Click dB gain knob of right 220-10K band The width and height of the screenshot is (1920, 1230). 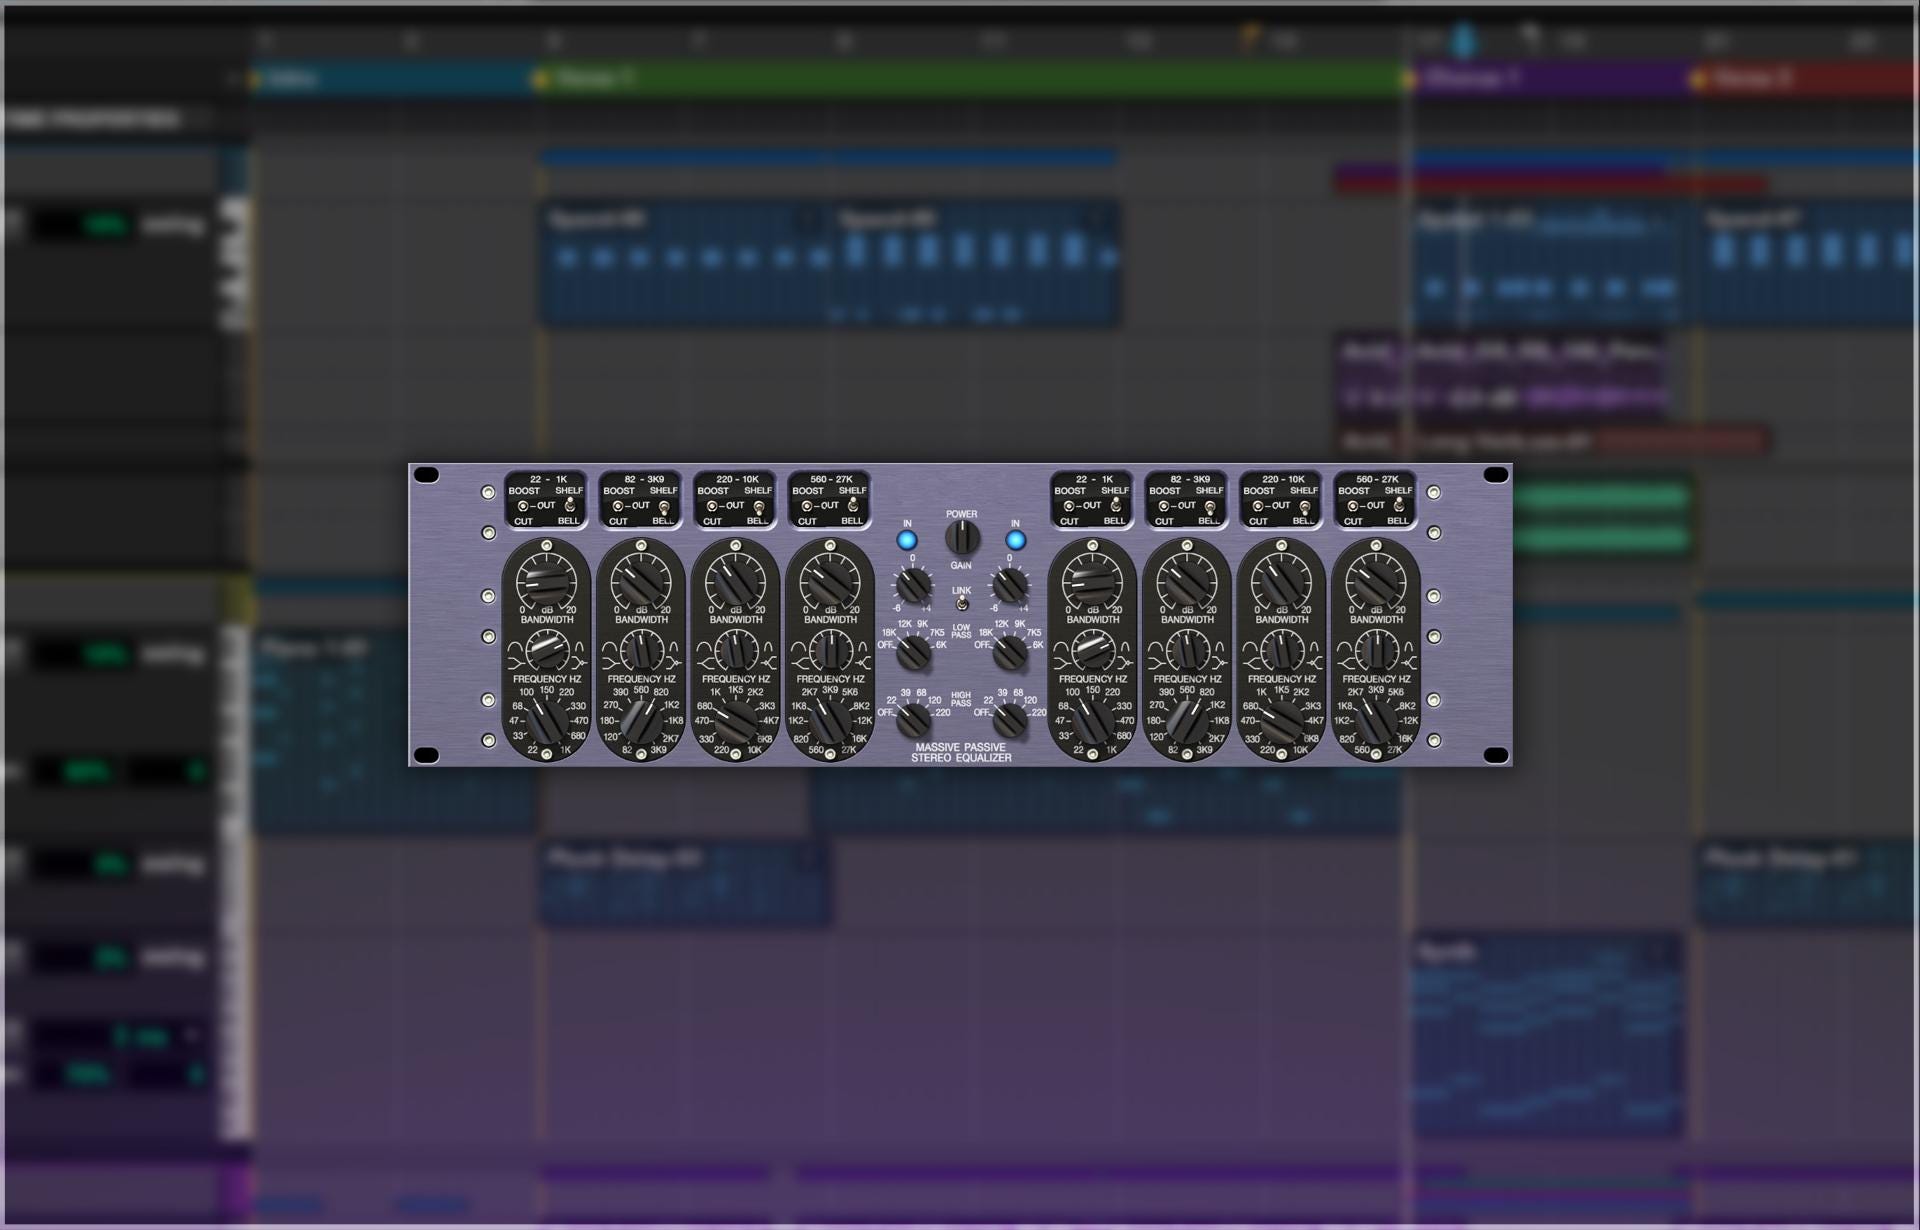click(1281, 581)
